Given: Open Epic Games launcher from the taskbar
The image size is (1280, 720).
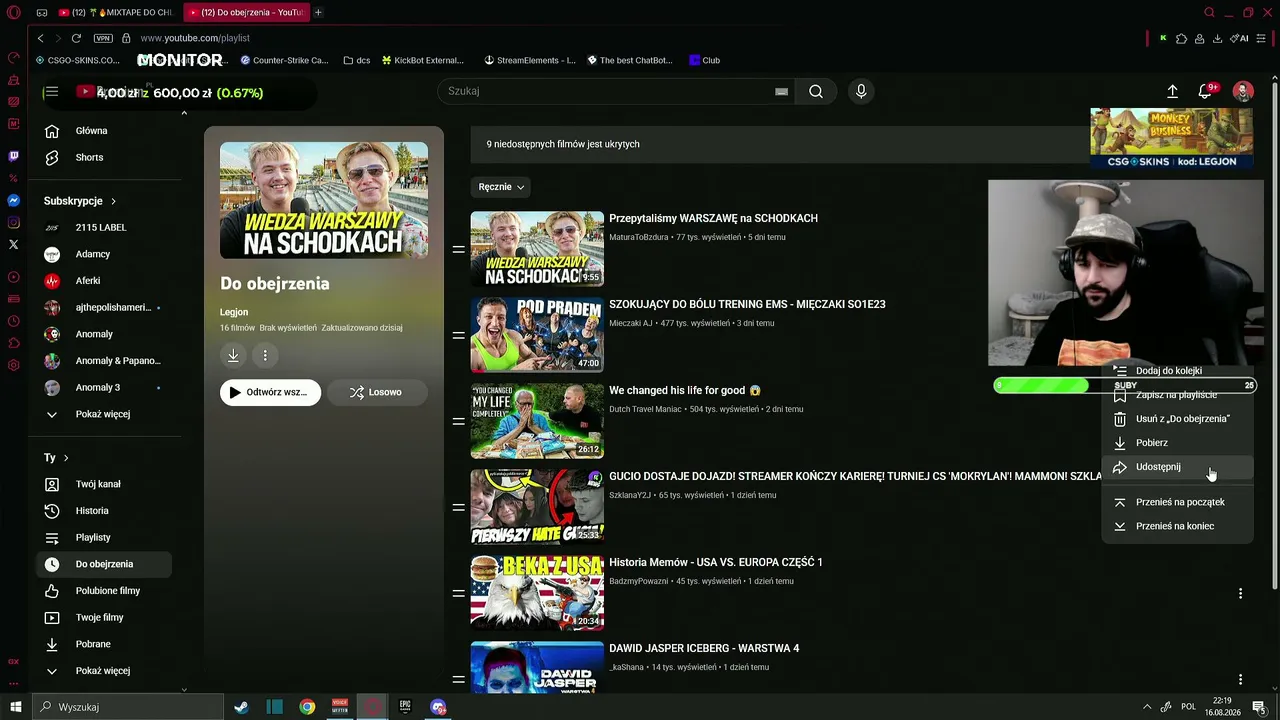Looking at the screenshot, I should pyautogui.click(x=405, y=707).
